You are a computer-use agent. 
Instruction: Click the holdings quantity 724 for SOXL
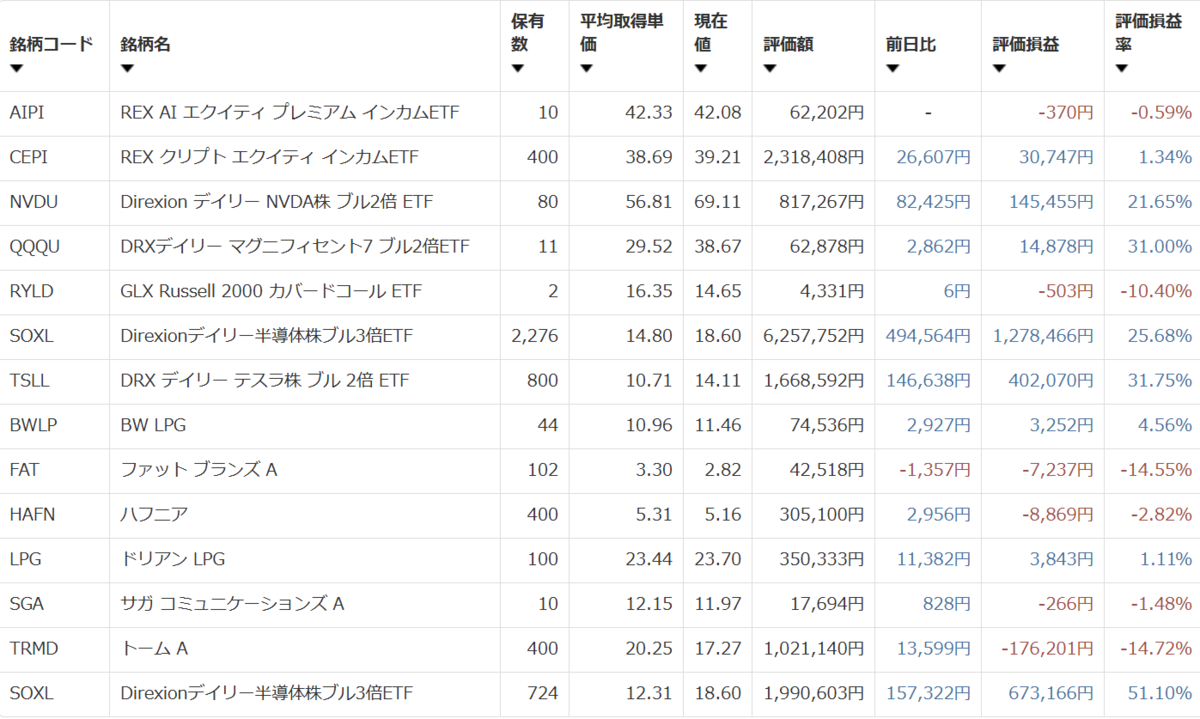pyautogui.click(x=544, y=693)
